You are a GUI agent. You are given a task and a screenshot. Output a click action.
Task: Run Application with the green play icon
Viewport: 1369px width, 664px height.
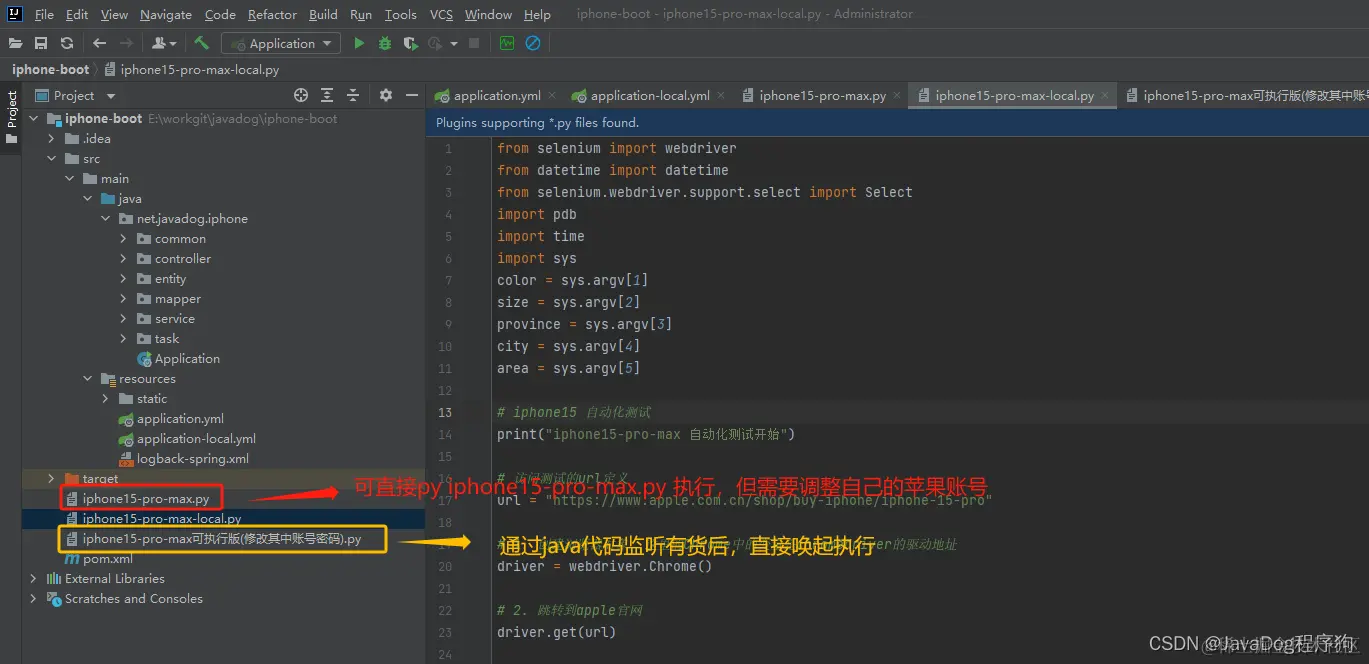point(360,43)
